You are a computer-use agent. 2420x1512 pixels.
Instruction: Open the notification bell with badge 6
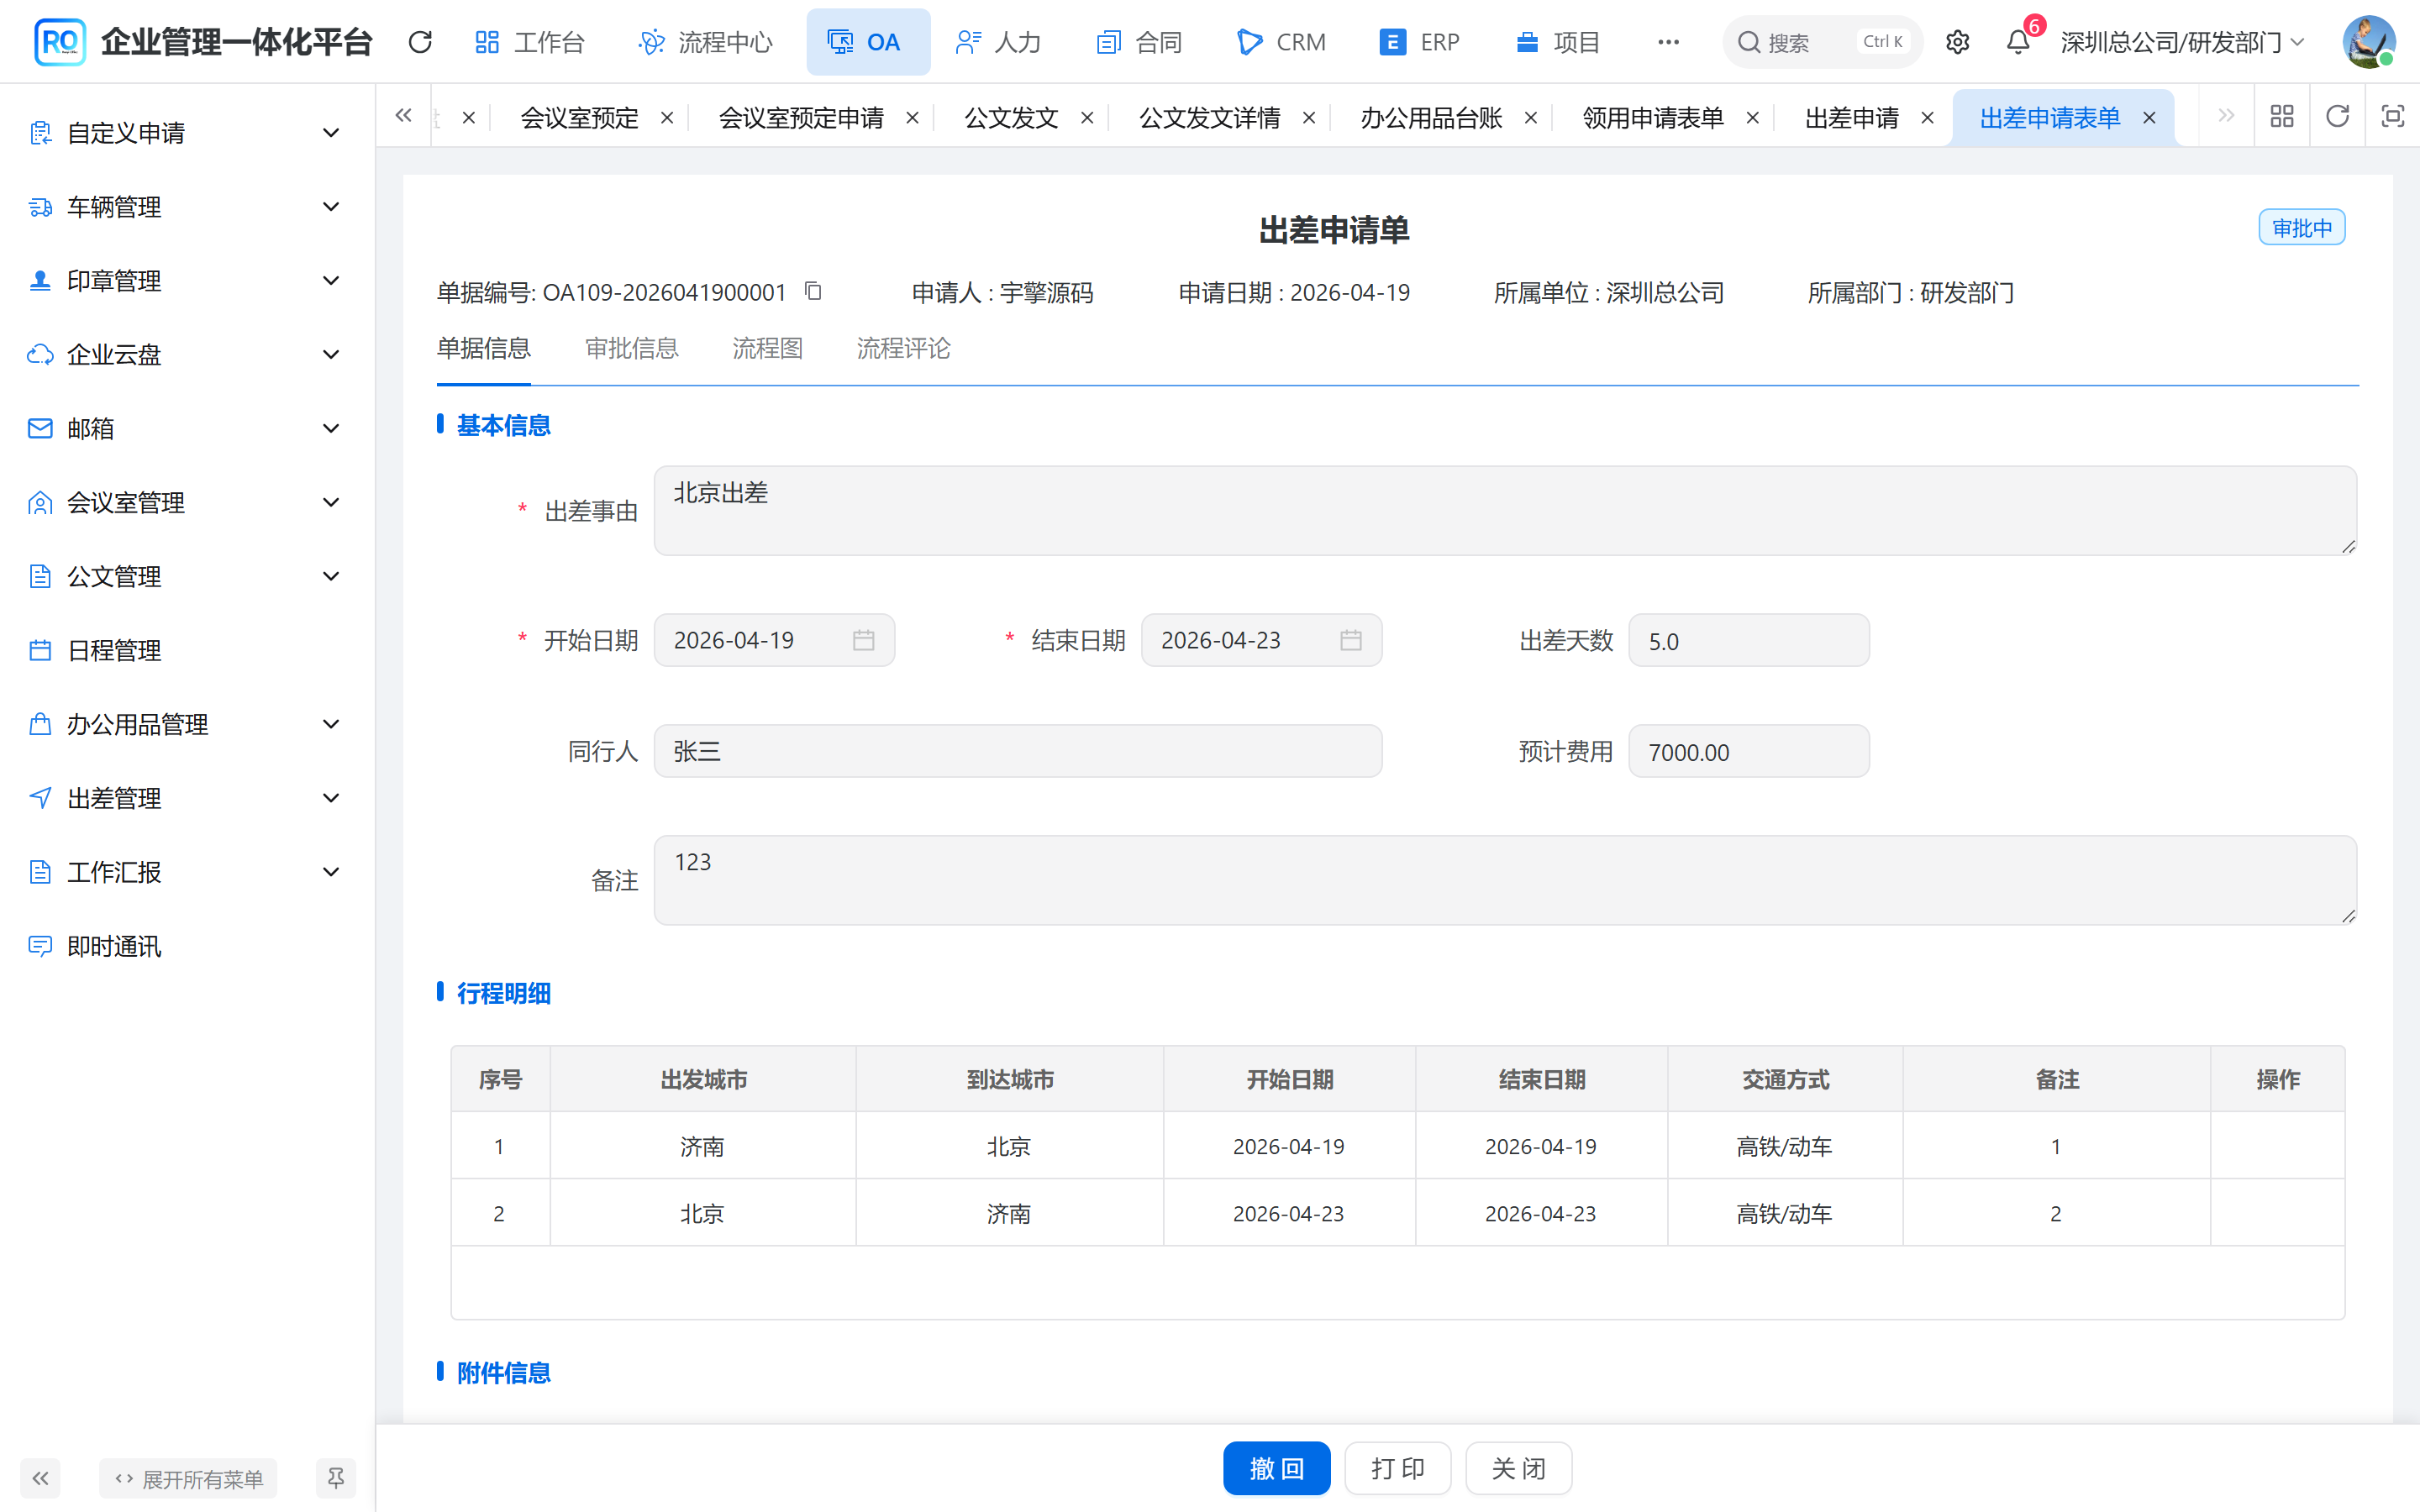(2018, 42)
